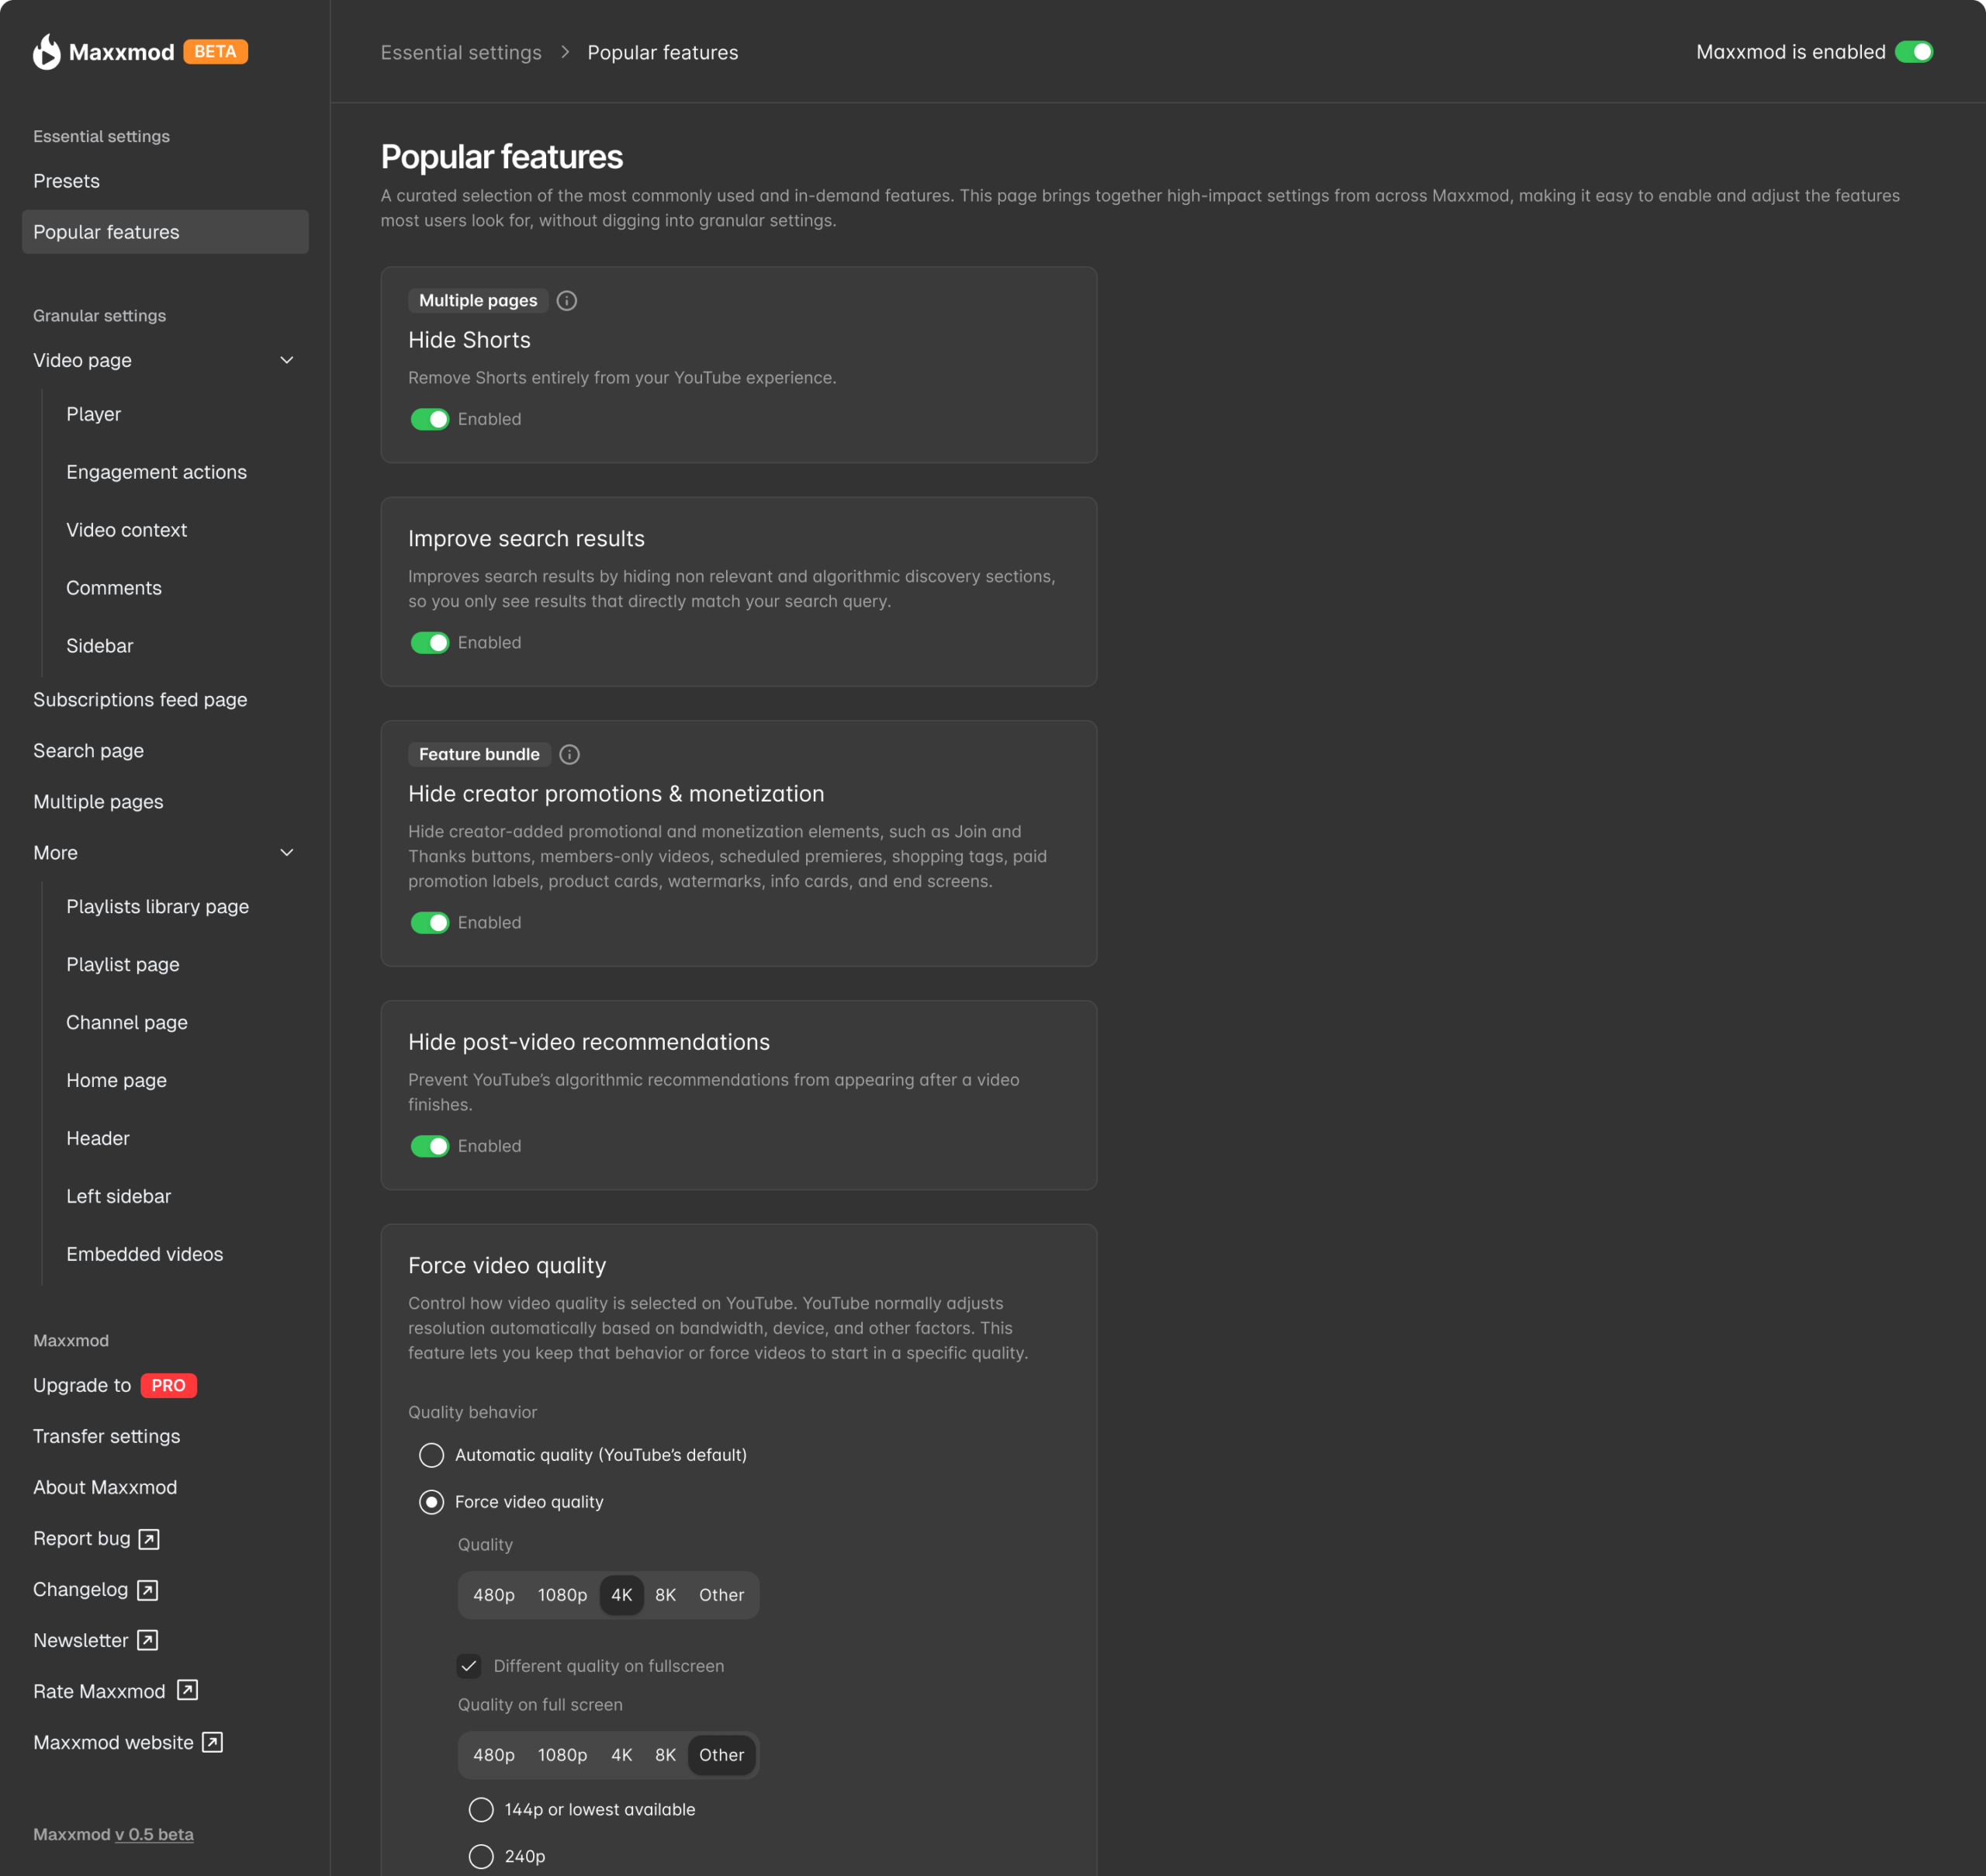1986x1876 pixels.
Task: Turn off the Improve search results toggle
Action: (x=429, y=642)
